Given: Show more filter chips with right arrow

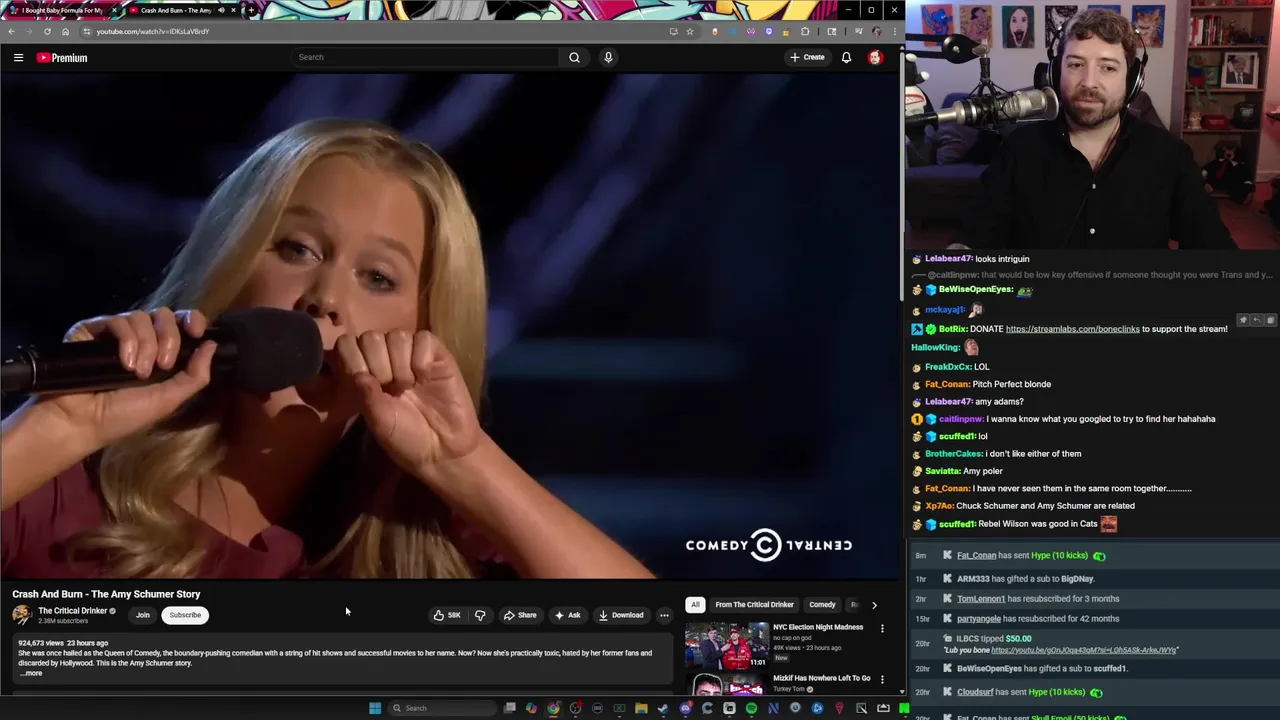Looking at the screenshot, I should click(874, 604).
